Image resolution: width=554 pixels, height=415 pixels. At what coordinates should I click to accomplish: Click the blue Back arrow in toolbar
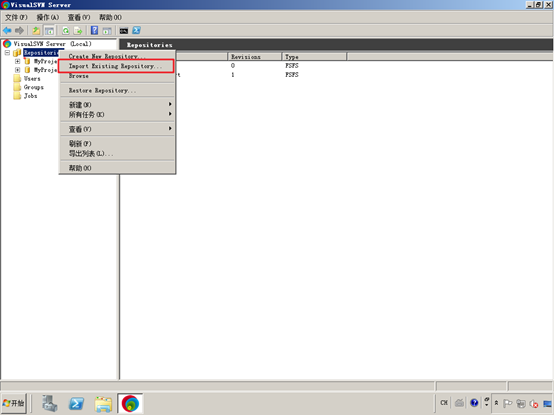pyautogui.click(x=7, y=31)
